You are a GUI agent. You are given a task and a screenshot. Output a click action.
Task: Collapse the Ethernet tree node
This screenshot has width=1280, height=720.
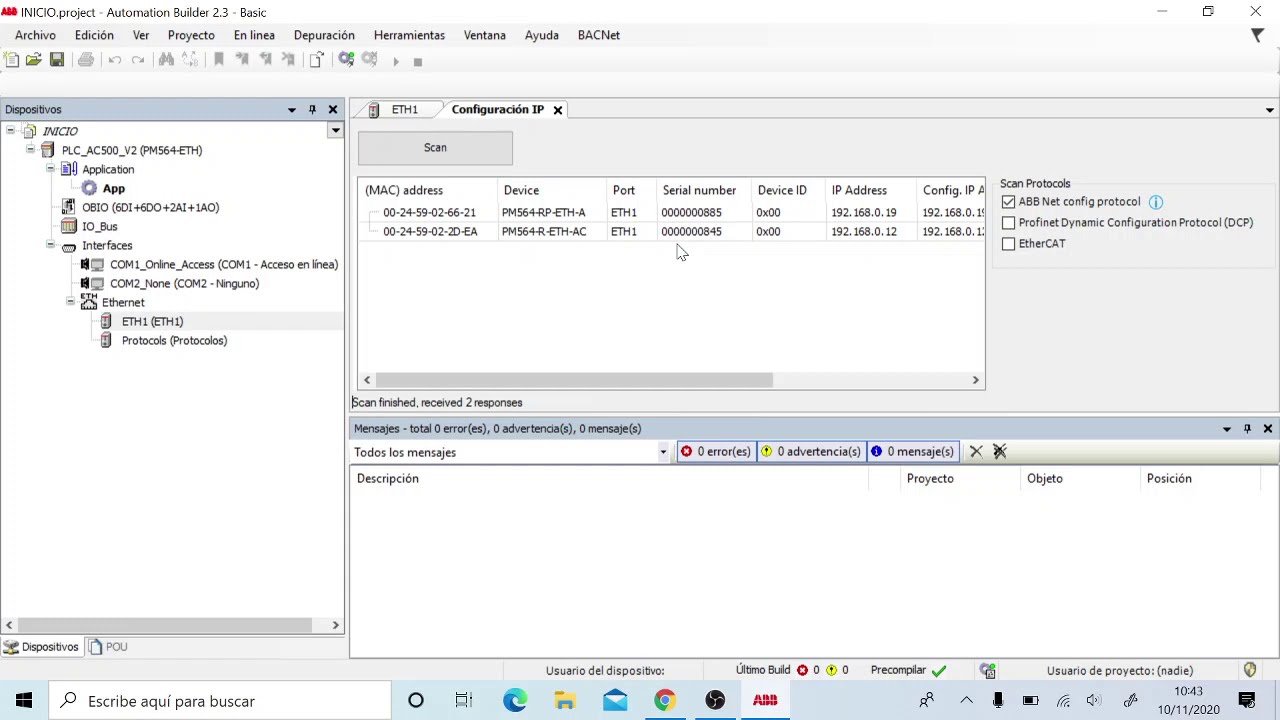[70, 302]
